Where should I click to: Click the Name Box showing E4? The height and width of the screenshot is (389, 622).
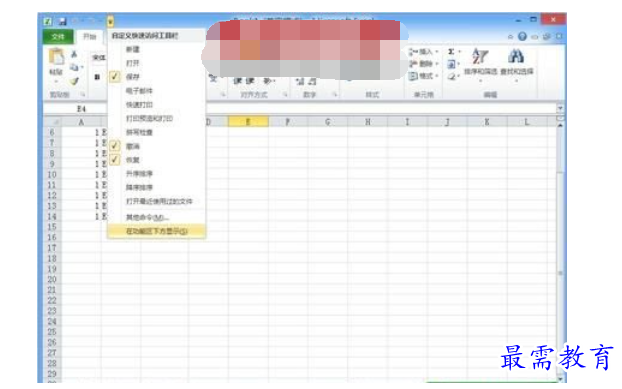click(x=75, y=109)
